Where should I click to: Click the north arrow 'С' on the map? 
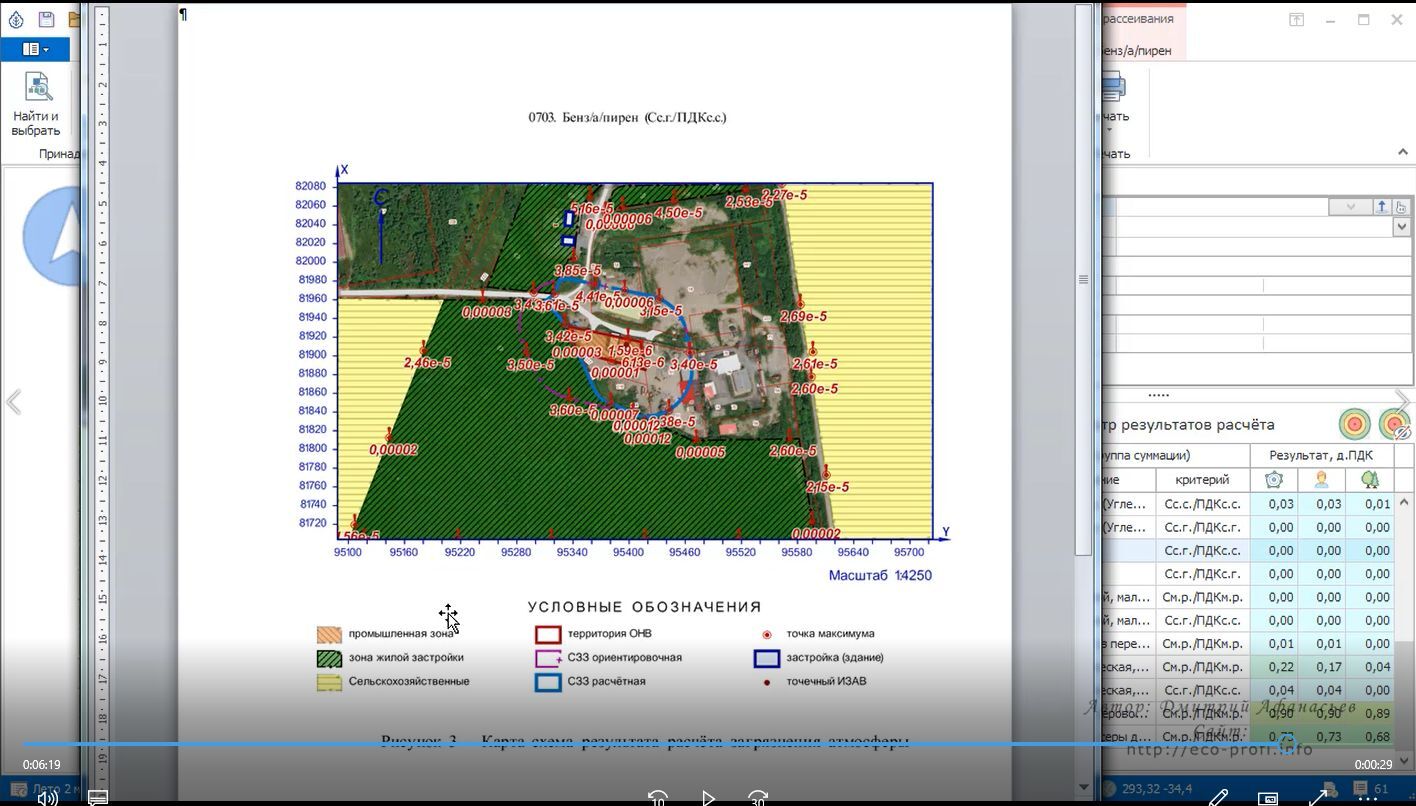381,225
